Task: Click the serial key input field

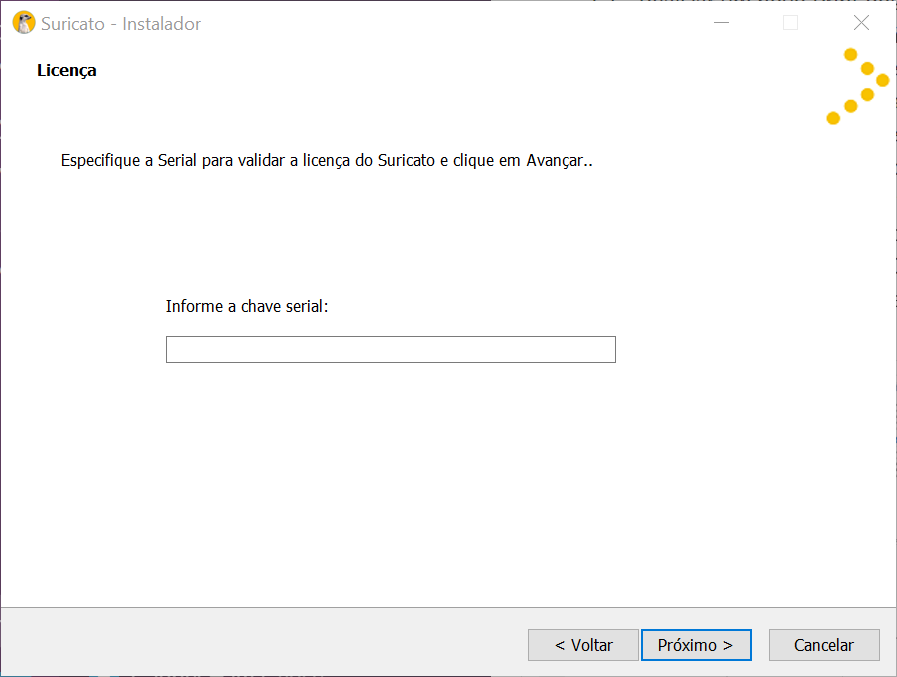Action: pyautogui.click(x=391, y=349)
